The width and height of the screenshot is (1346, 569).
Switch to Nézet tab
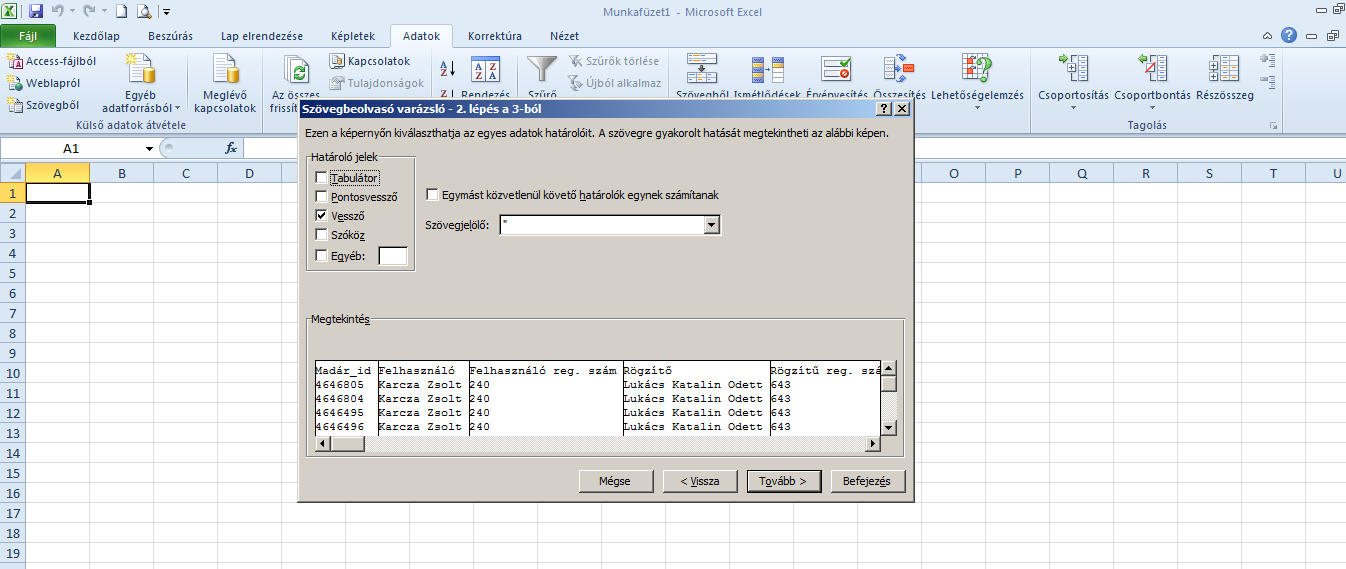click(x=565, y=36)
